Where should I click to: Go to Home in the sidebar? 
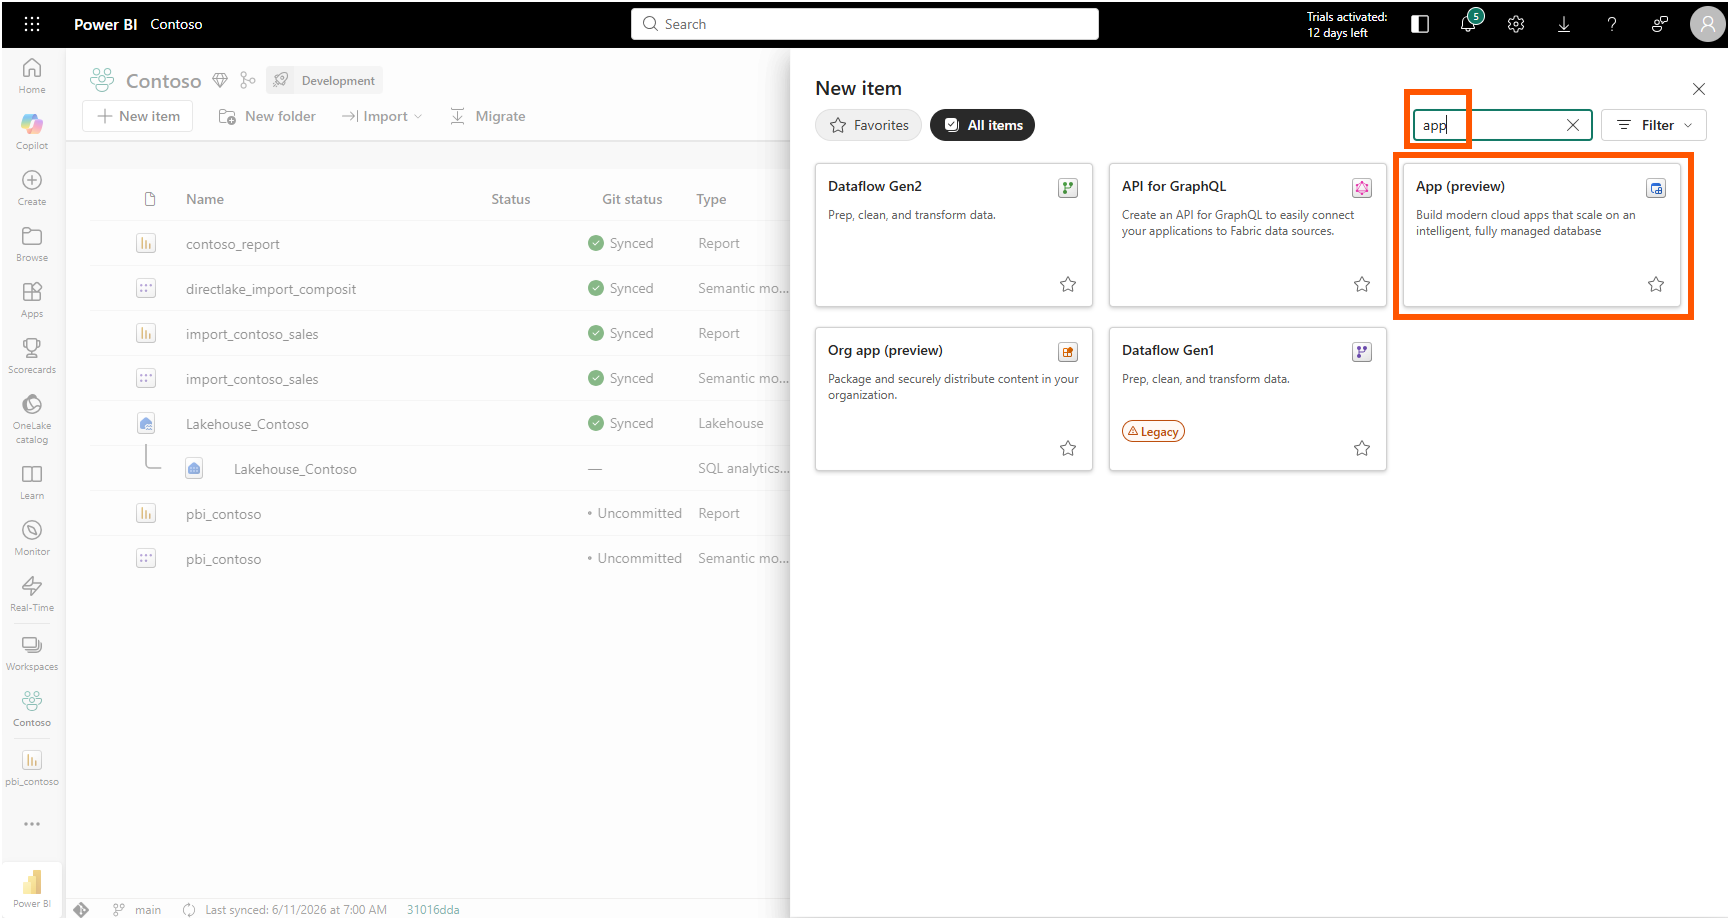pos(32,75)
